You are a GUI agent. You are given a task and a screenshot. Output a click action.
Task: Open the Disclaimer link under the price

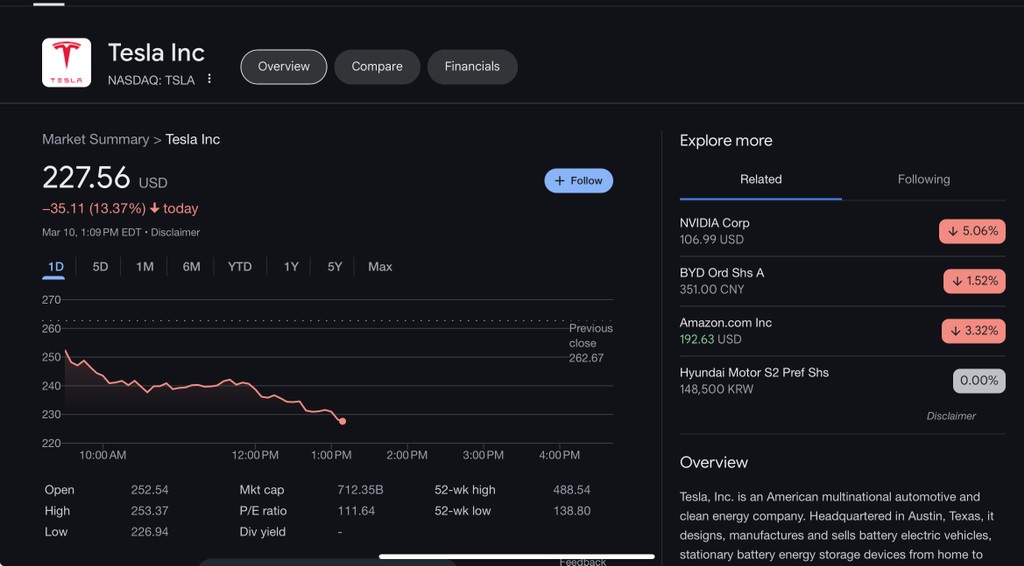pyautogui.click(x=175, y=232)
